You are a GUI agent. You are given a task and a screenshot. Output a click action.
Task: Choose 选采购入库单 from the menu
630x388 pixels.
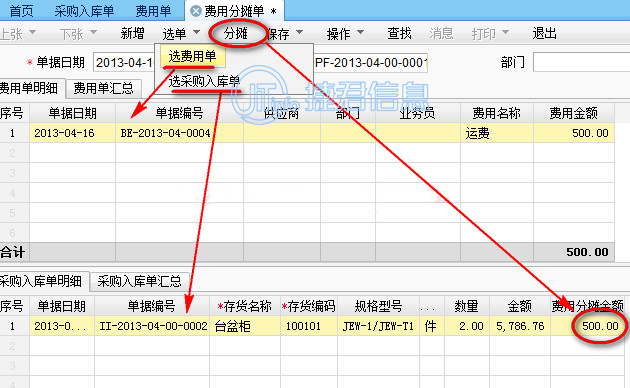204,82
